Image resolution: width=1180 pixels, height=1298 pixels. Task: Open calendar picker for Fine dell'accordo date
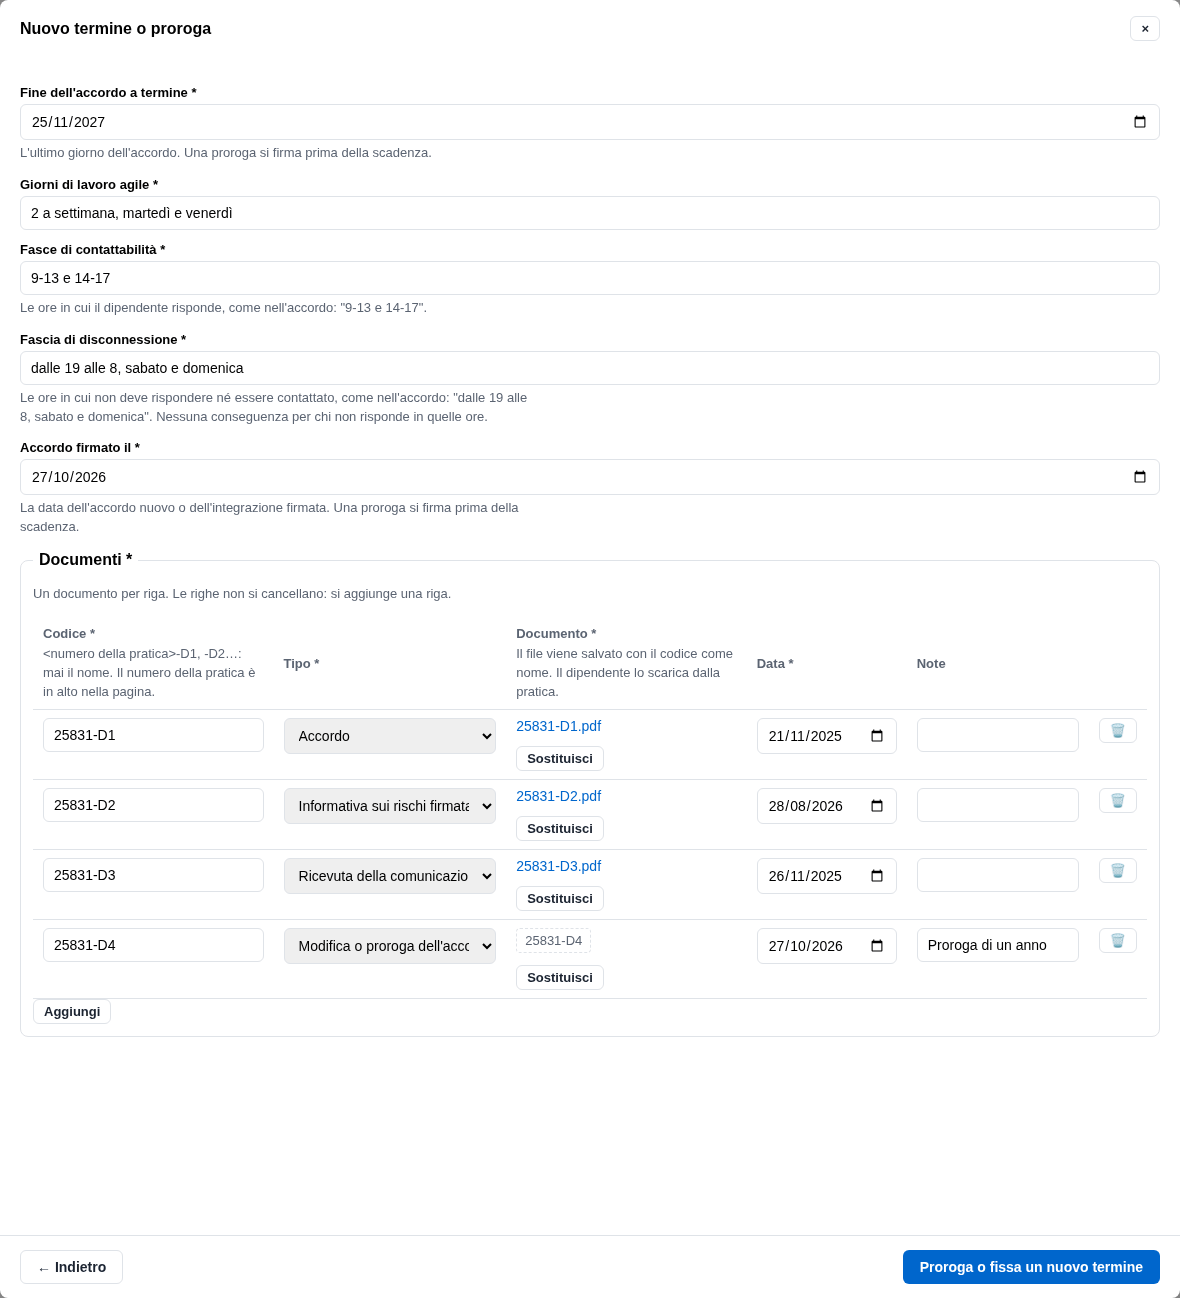pyautogui.click(x=1140, y=122)
